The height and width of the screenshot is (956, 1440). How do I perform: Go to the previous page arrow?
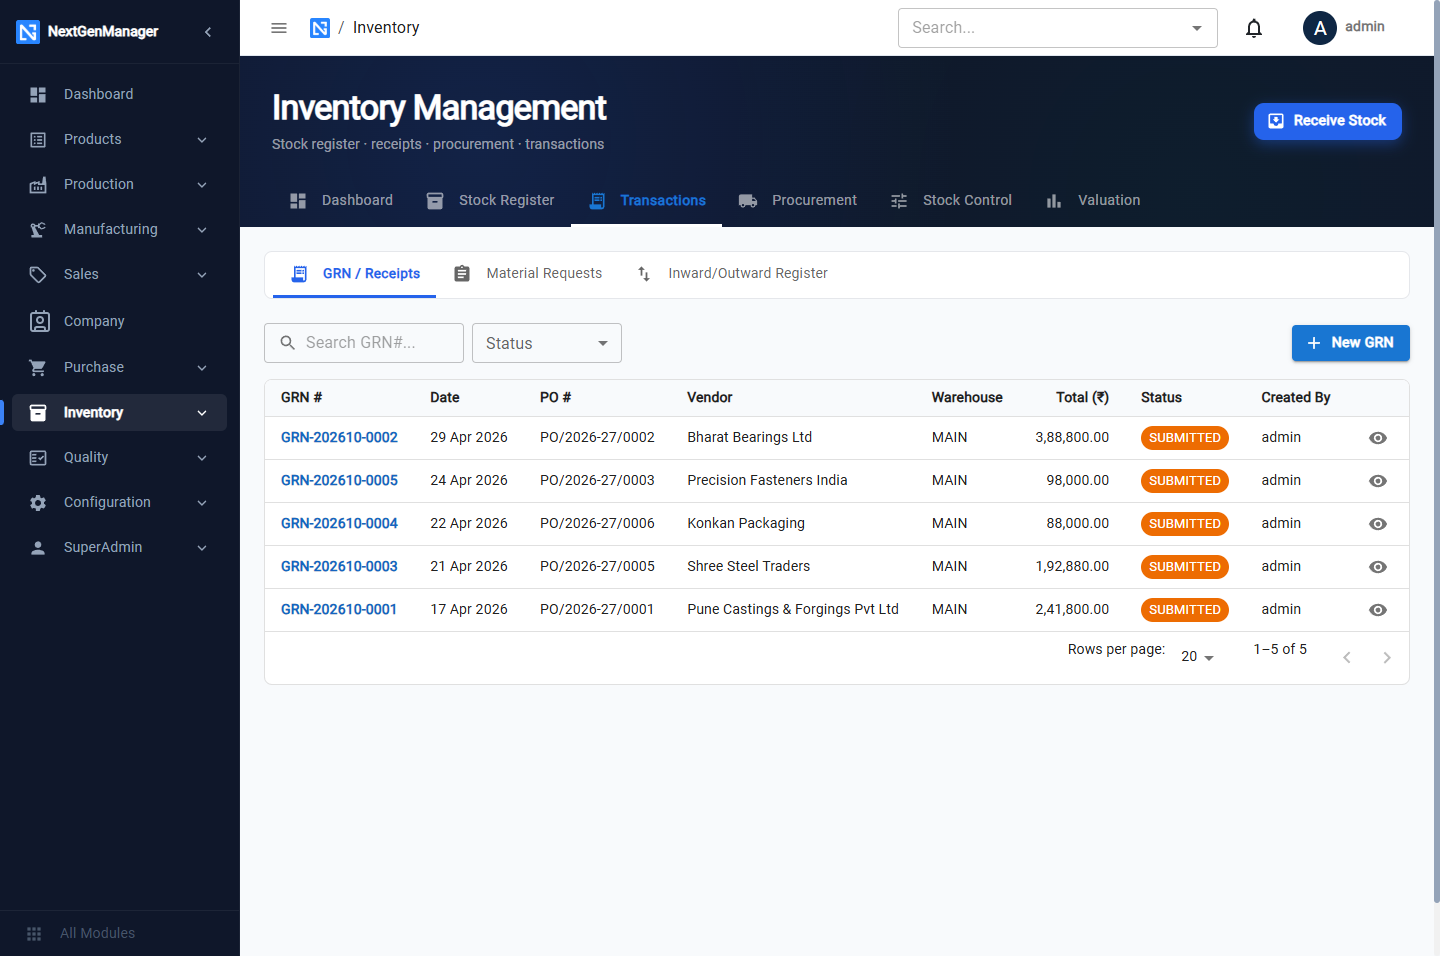[x=1347, y=657]
